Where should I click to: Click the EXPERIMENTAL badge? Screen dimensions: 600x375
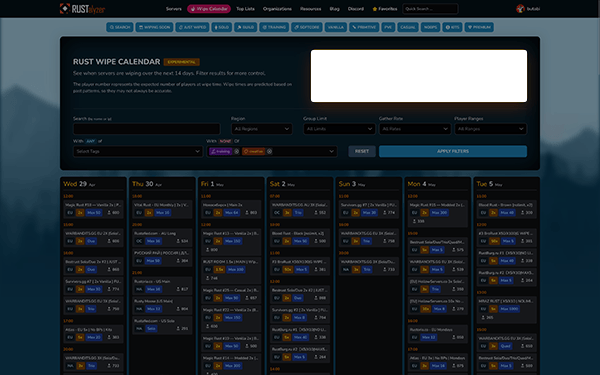pyautogui.click(x=181, y=62)
